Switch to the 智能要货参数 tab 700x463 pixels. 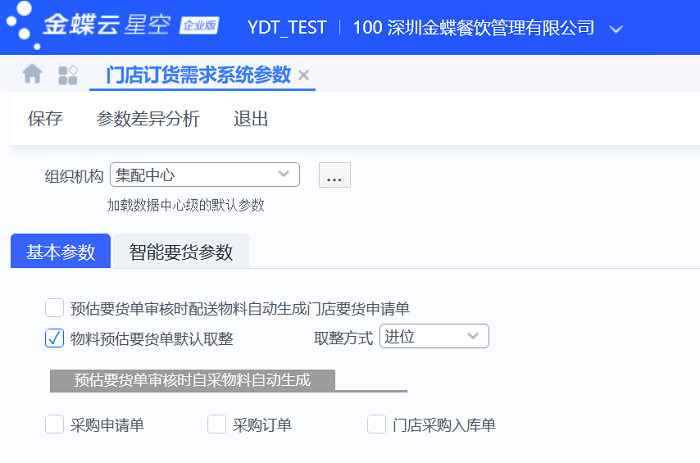[181, 252]
